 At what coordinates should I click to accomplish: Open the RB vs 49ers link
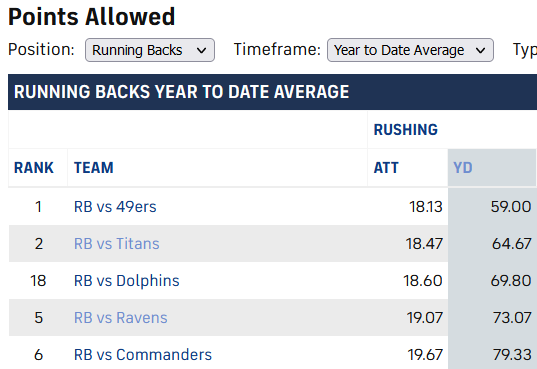[115, 207]
